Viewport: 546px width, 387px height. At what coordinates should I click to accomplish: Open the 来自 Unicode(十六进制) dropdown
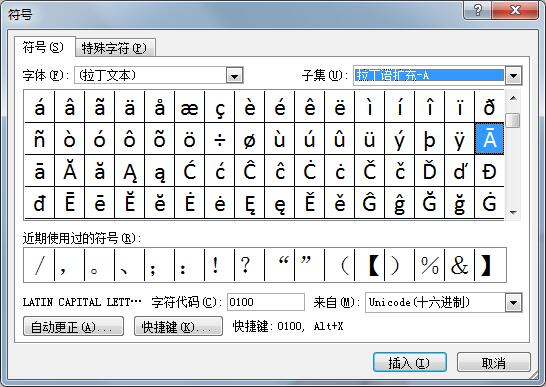click(513, 302)
